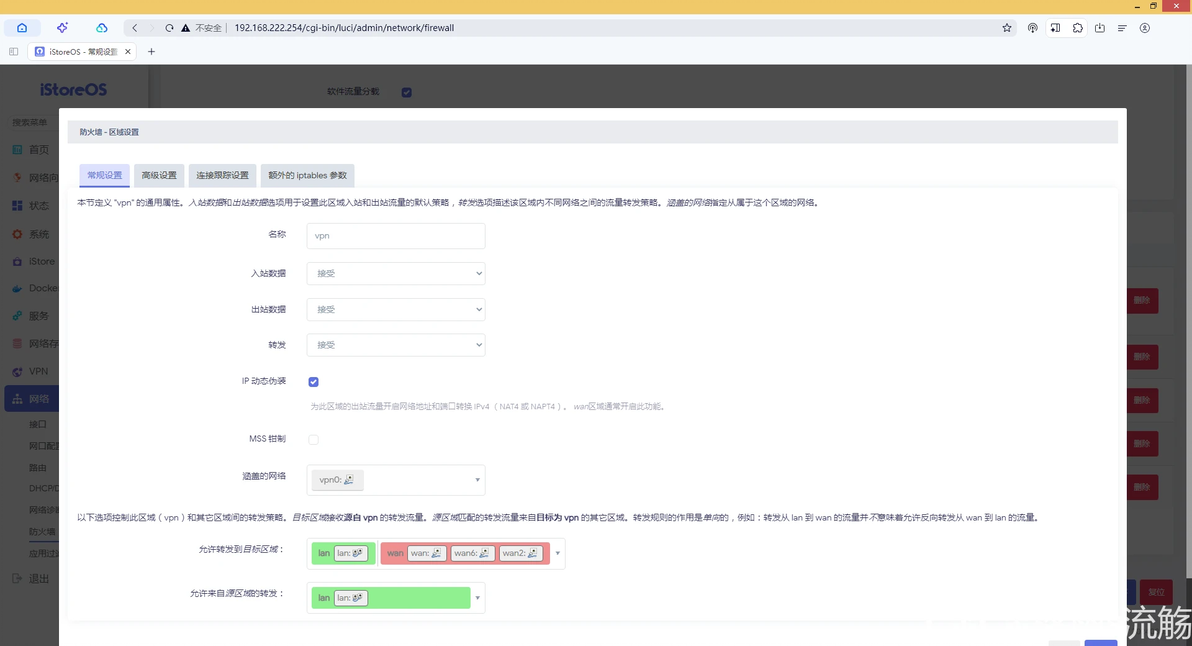Open user profile icon in browser toolbar
The height and width of the screenshot is (646, 1192).
coord(1144,27)
